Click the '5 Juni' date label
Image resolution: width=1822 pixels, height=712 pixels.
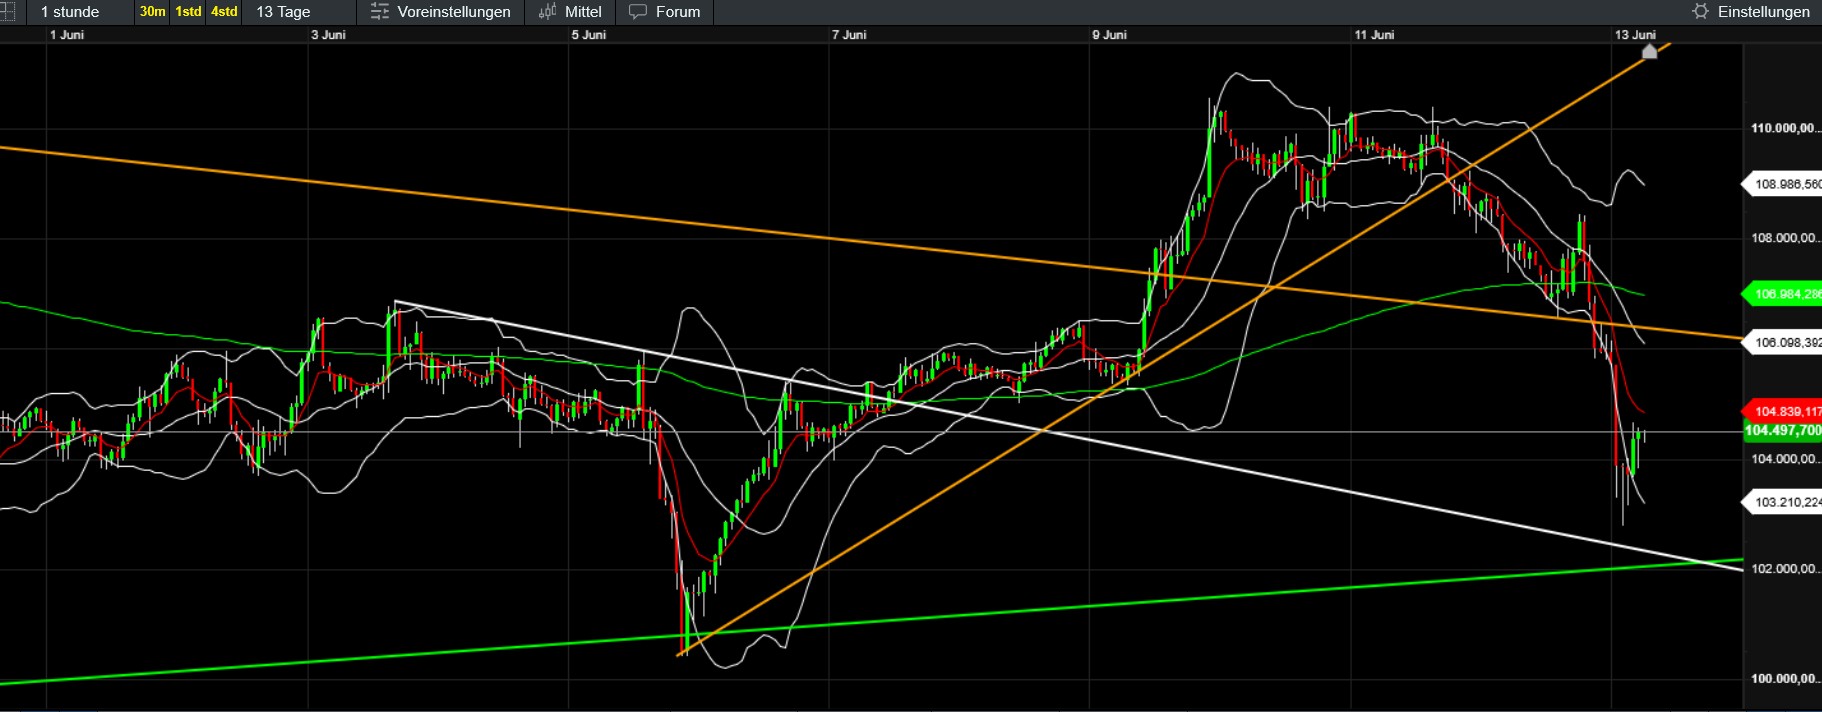589,35
